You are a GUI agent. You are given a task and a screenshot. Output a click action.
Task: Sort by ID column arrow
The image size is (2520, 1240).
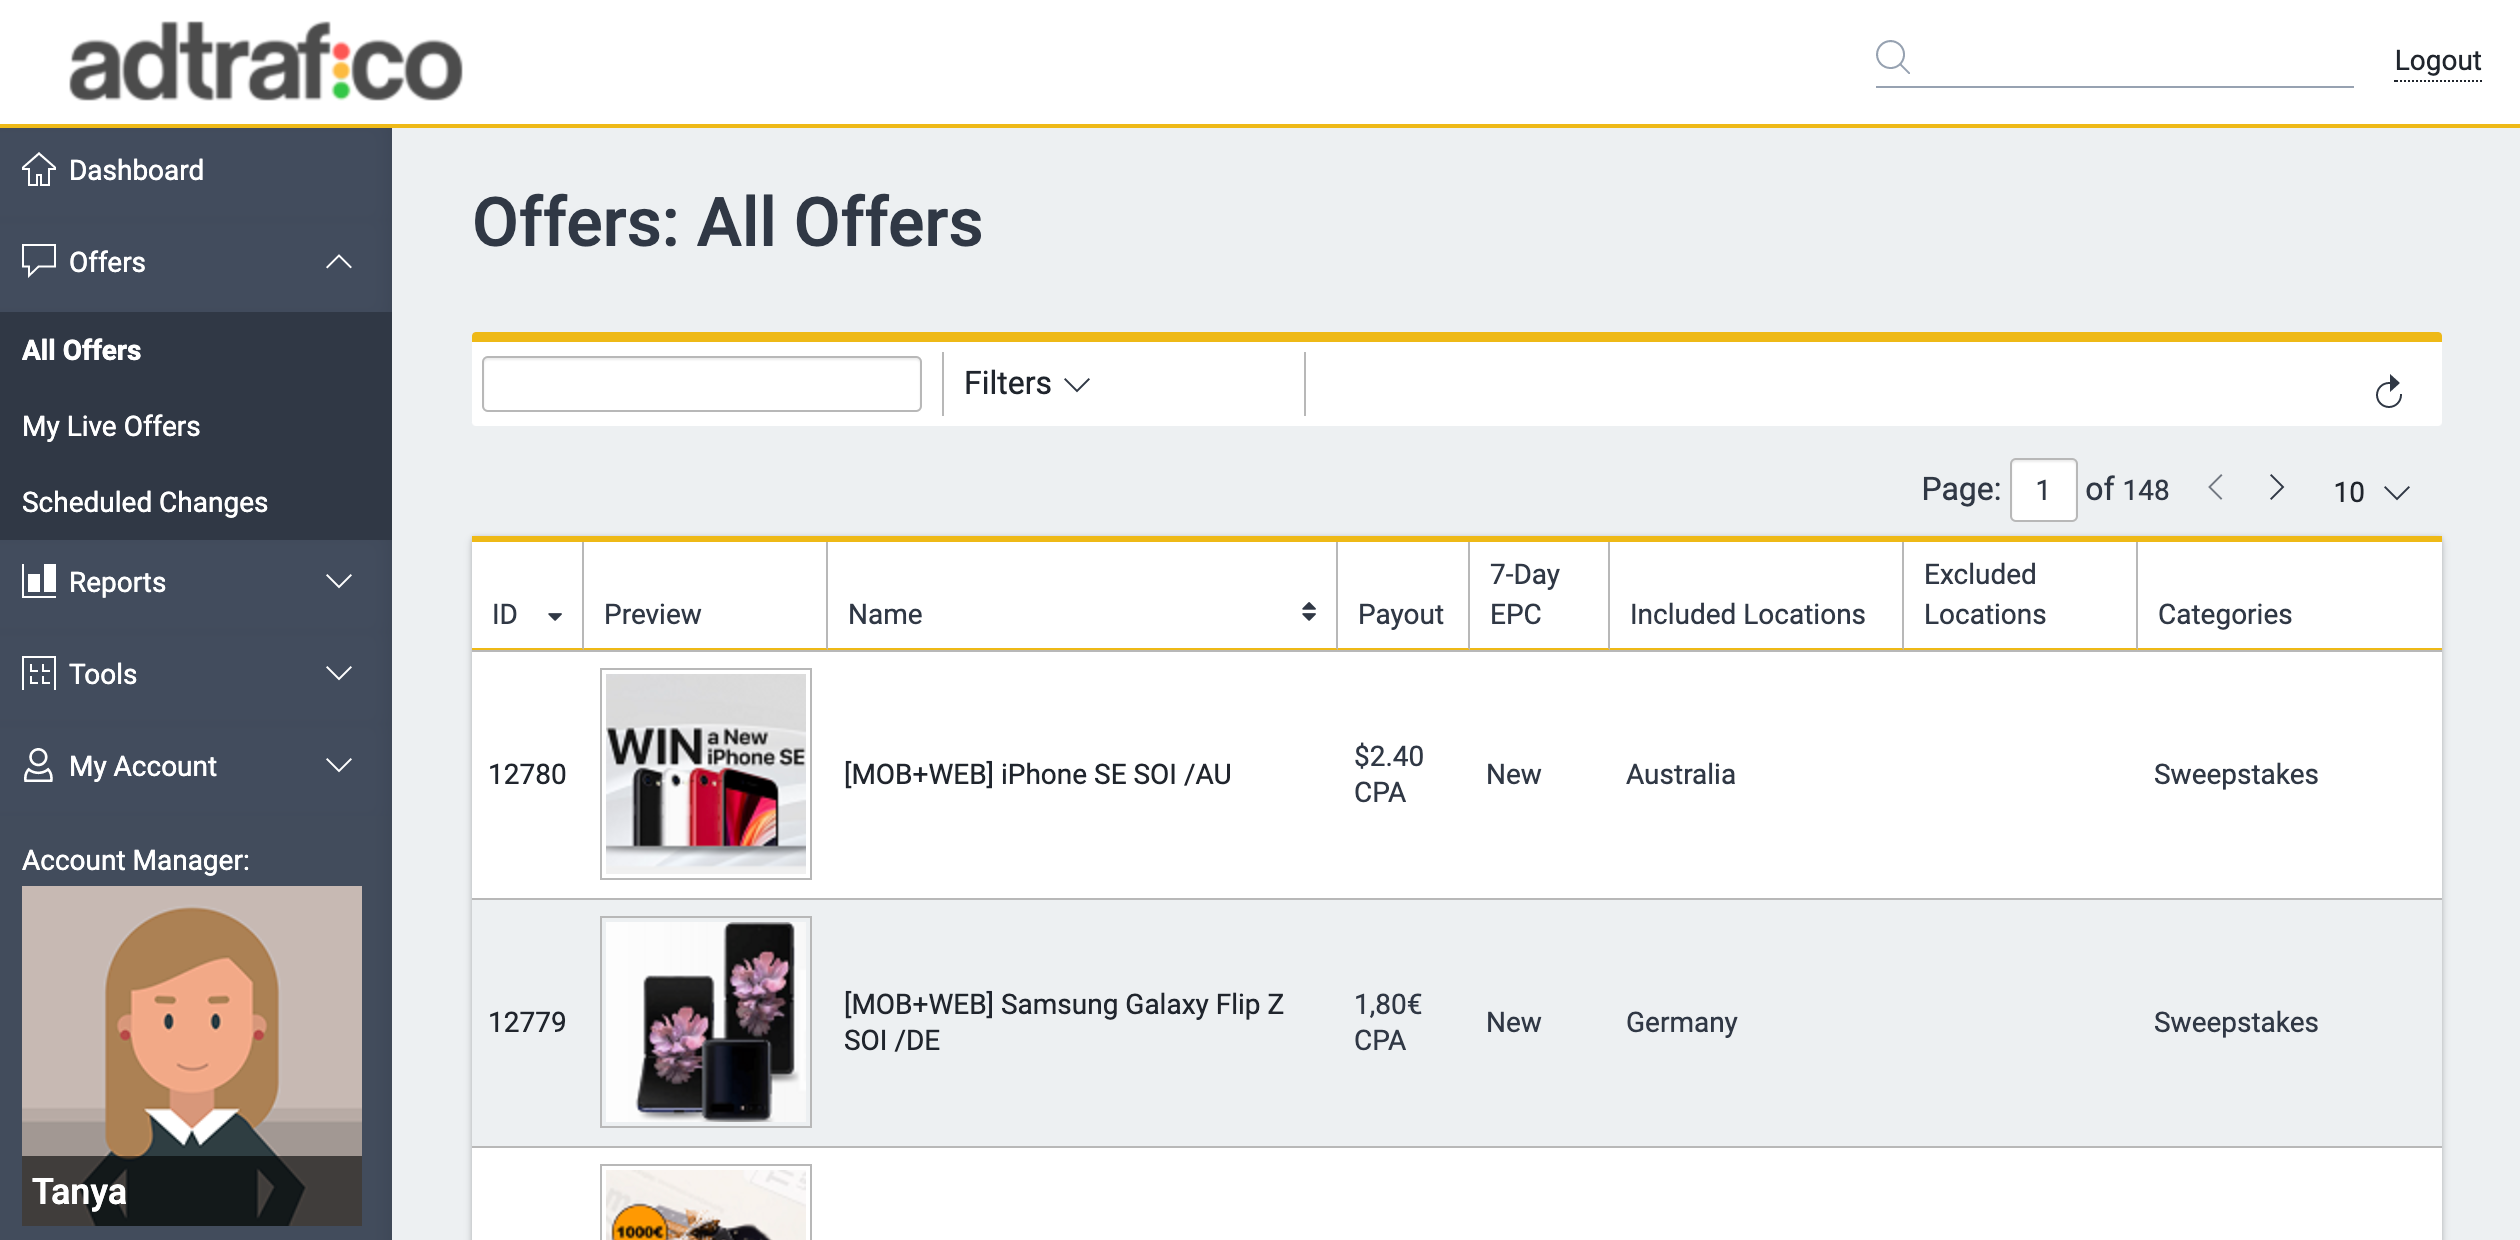point(555,616)
